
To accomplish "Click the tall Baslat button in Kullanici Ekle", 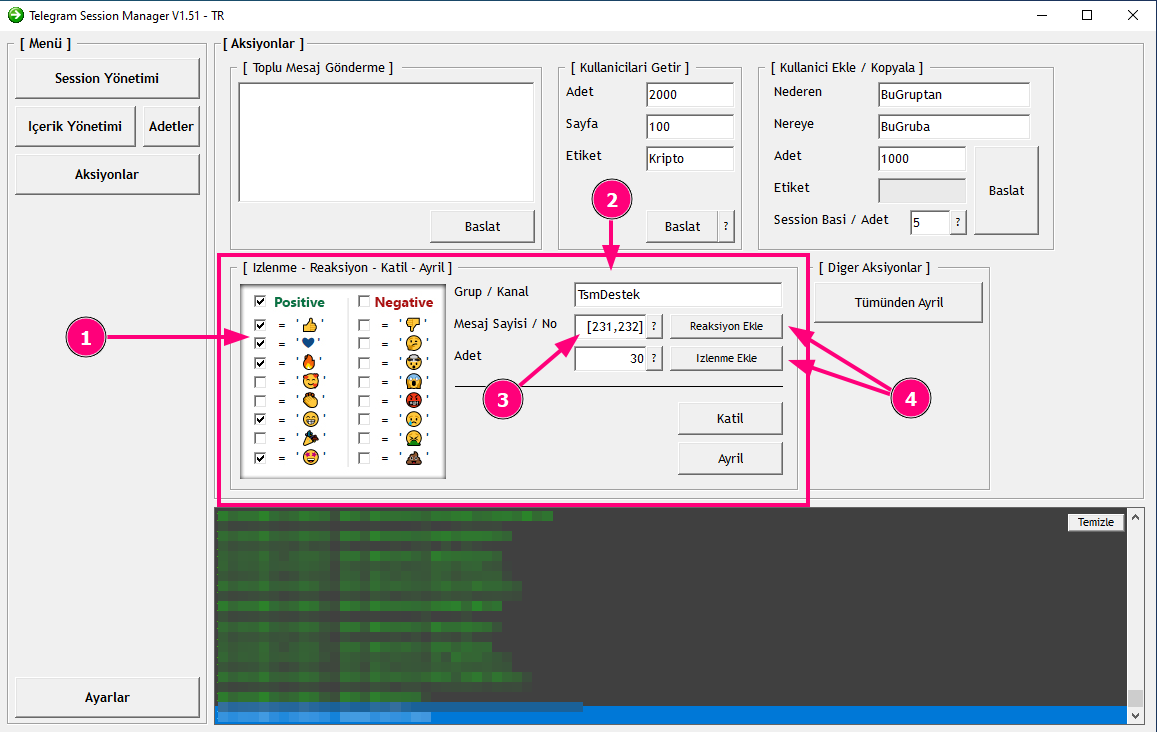I will pos(1006,190).
